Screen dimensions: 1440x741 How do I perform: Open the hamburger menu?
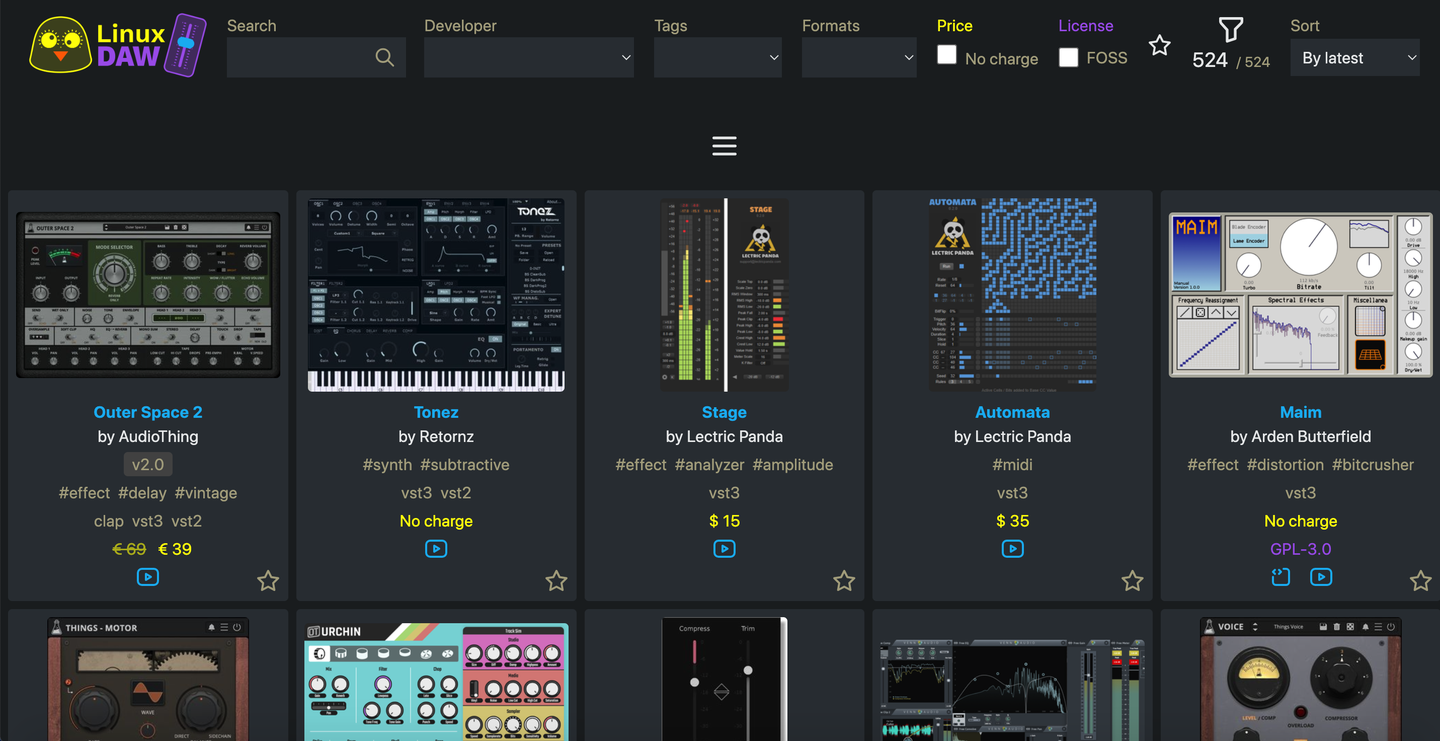pos(724,145)
